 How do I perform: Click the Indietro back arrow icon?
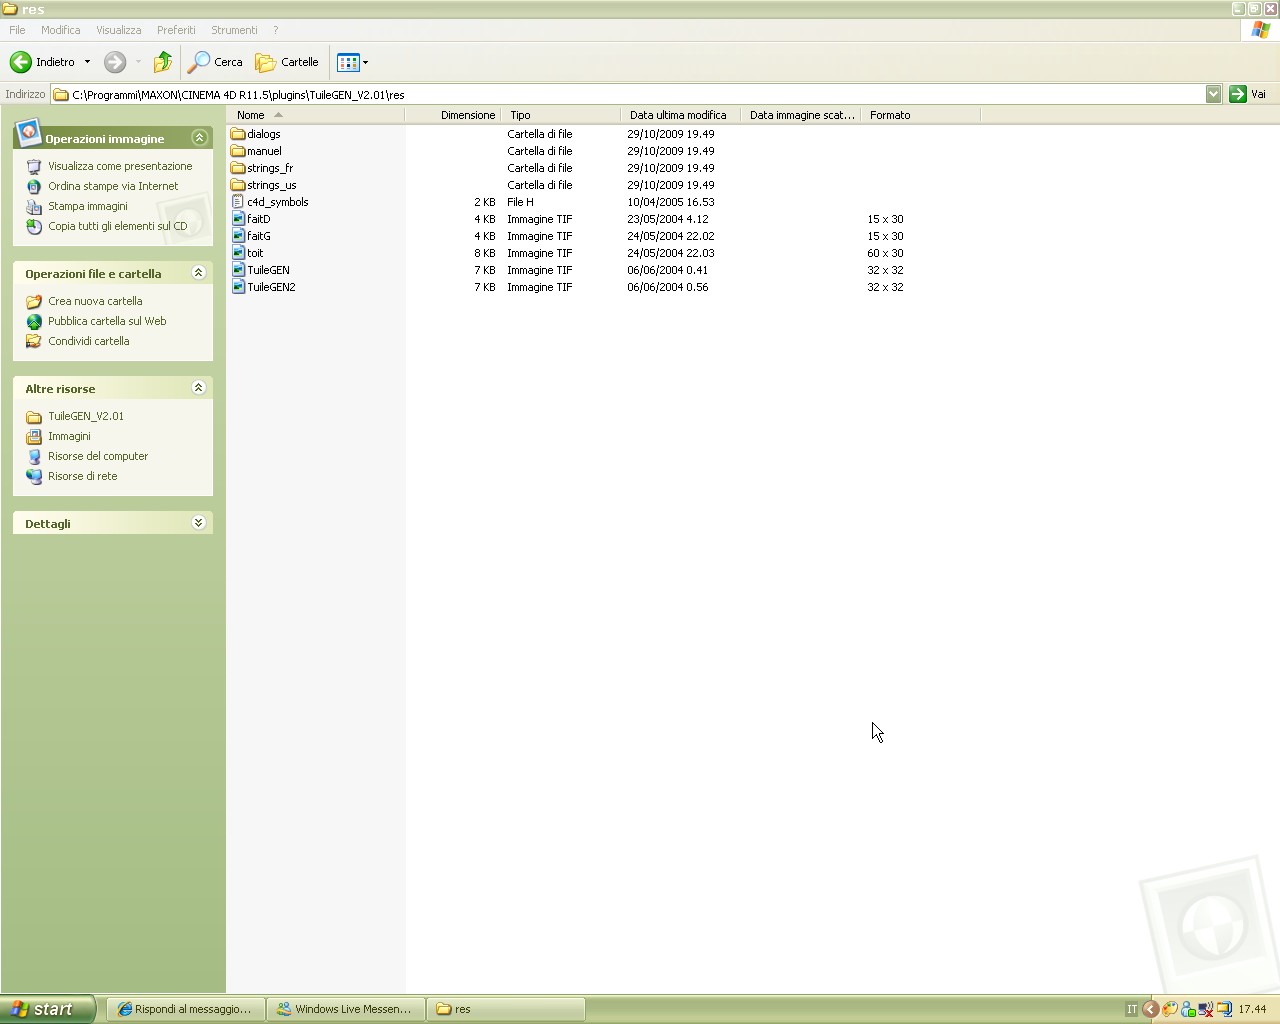click(x=20, y=62)
